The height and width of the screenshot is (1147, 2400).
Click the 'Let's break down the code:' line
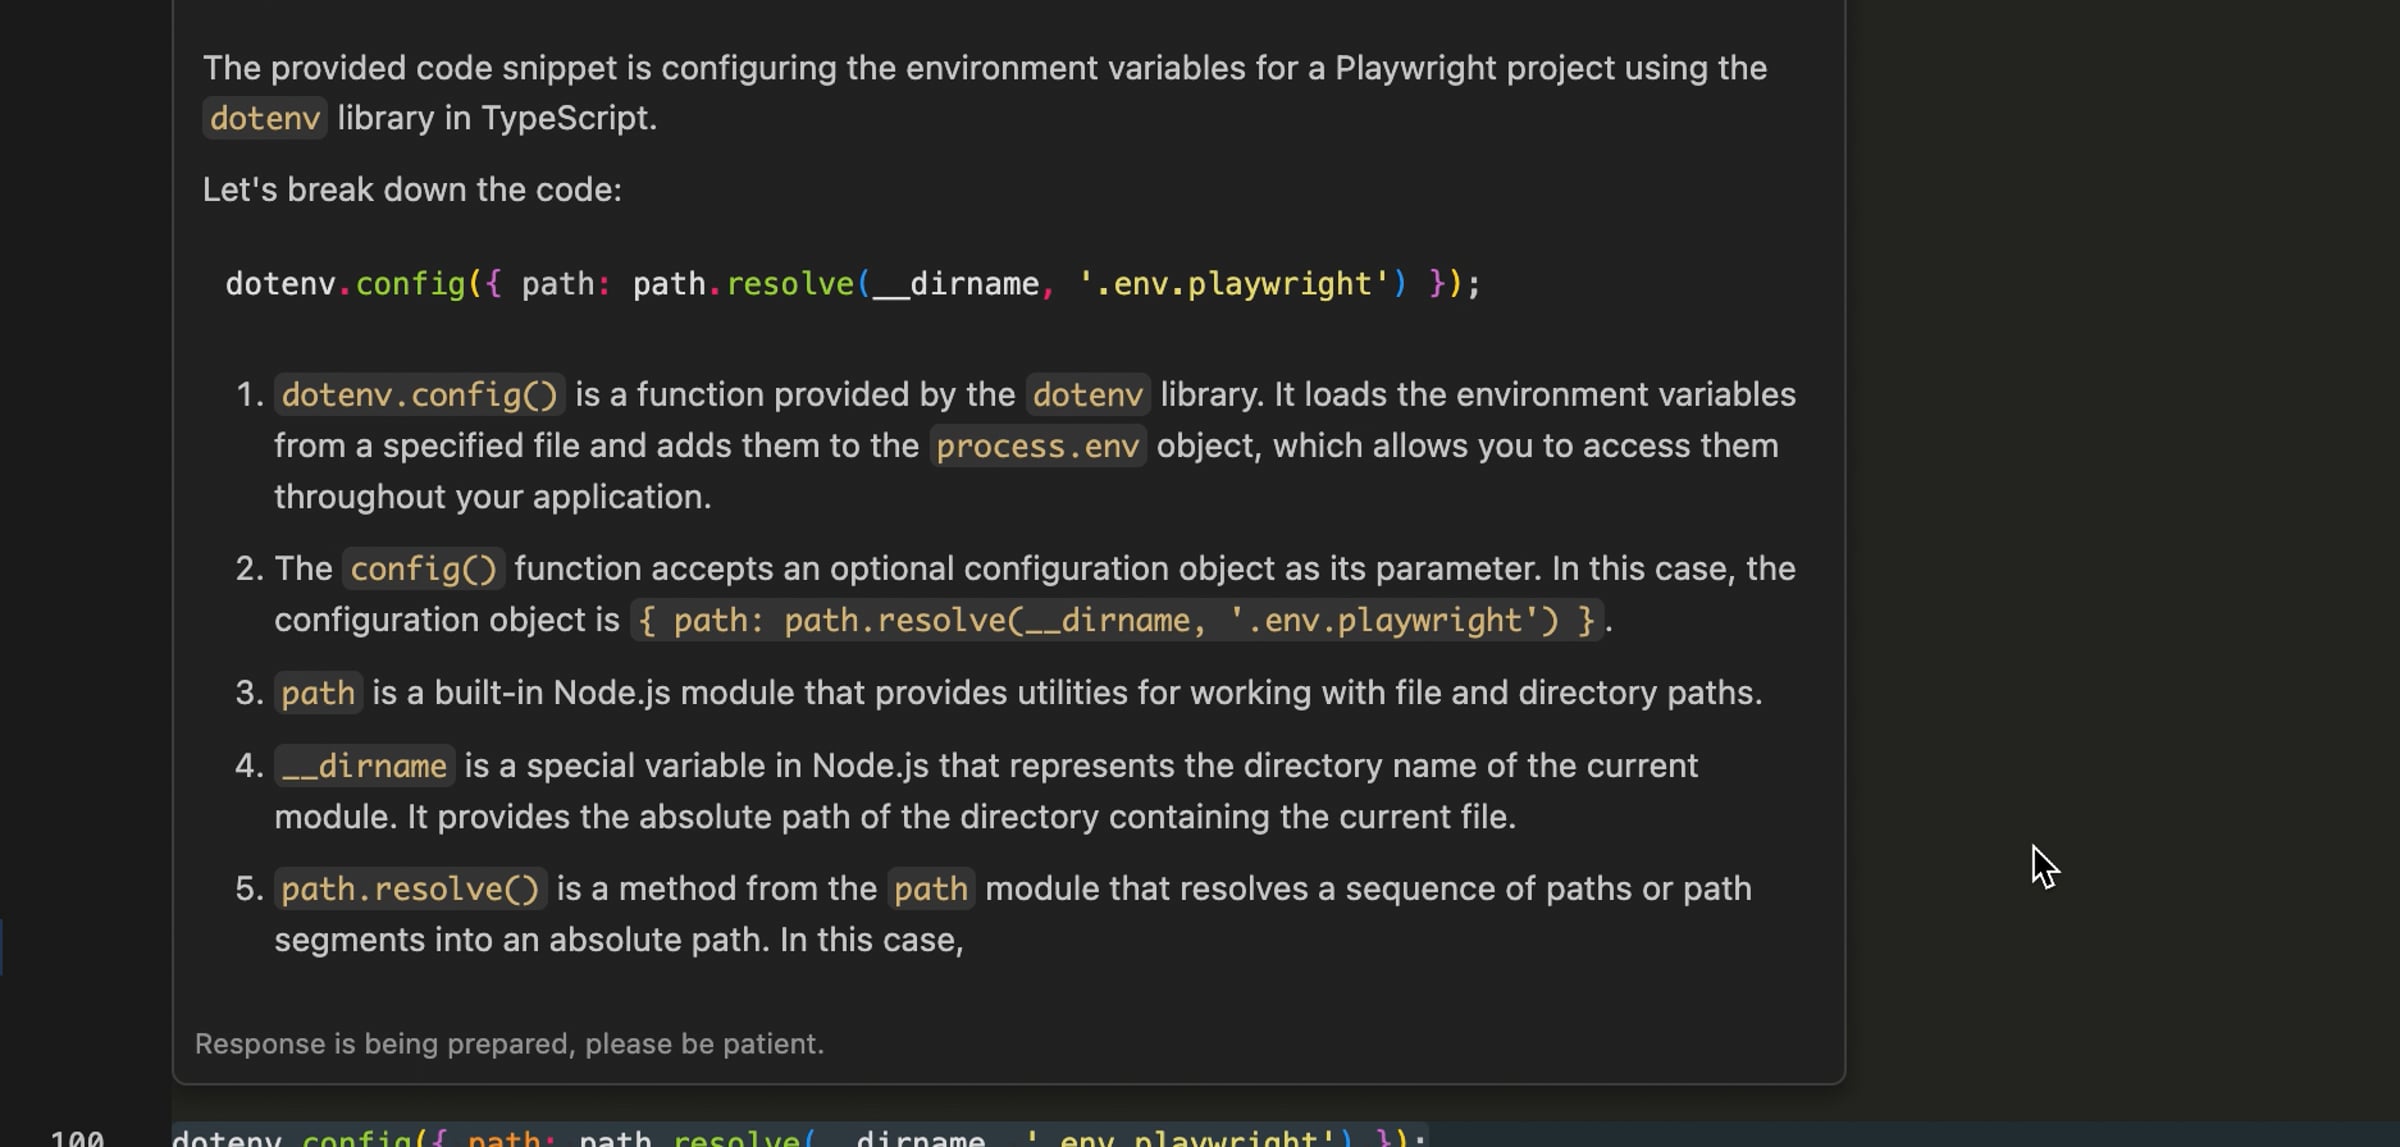pos(412,190)
